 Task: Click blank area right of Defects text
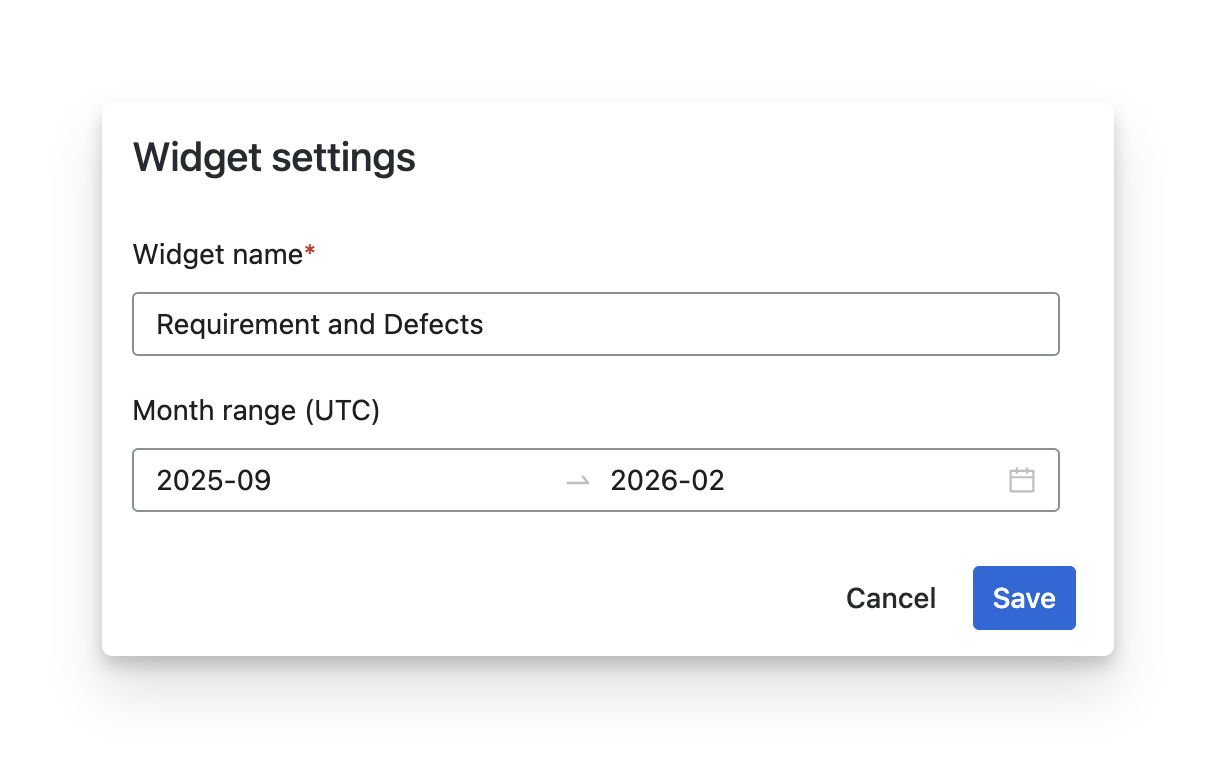click(x=760, y=324)
